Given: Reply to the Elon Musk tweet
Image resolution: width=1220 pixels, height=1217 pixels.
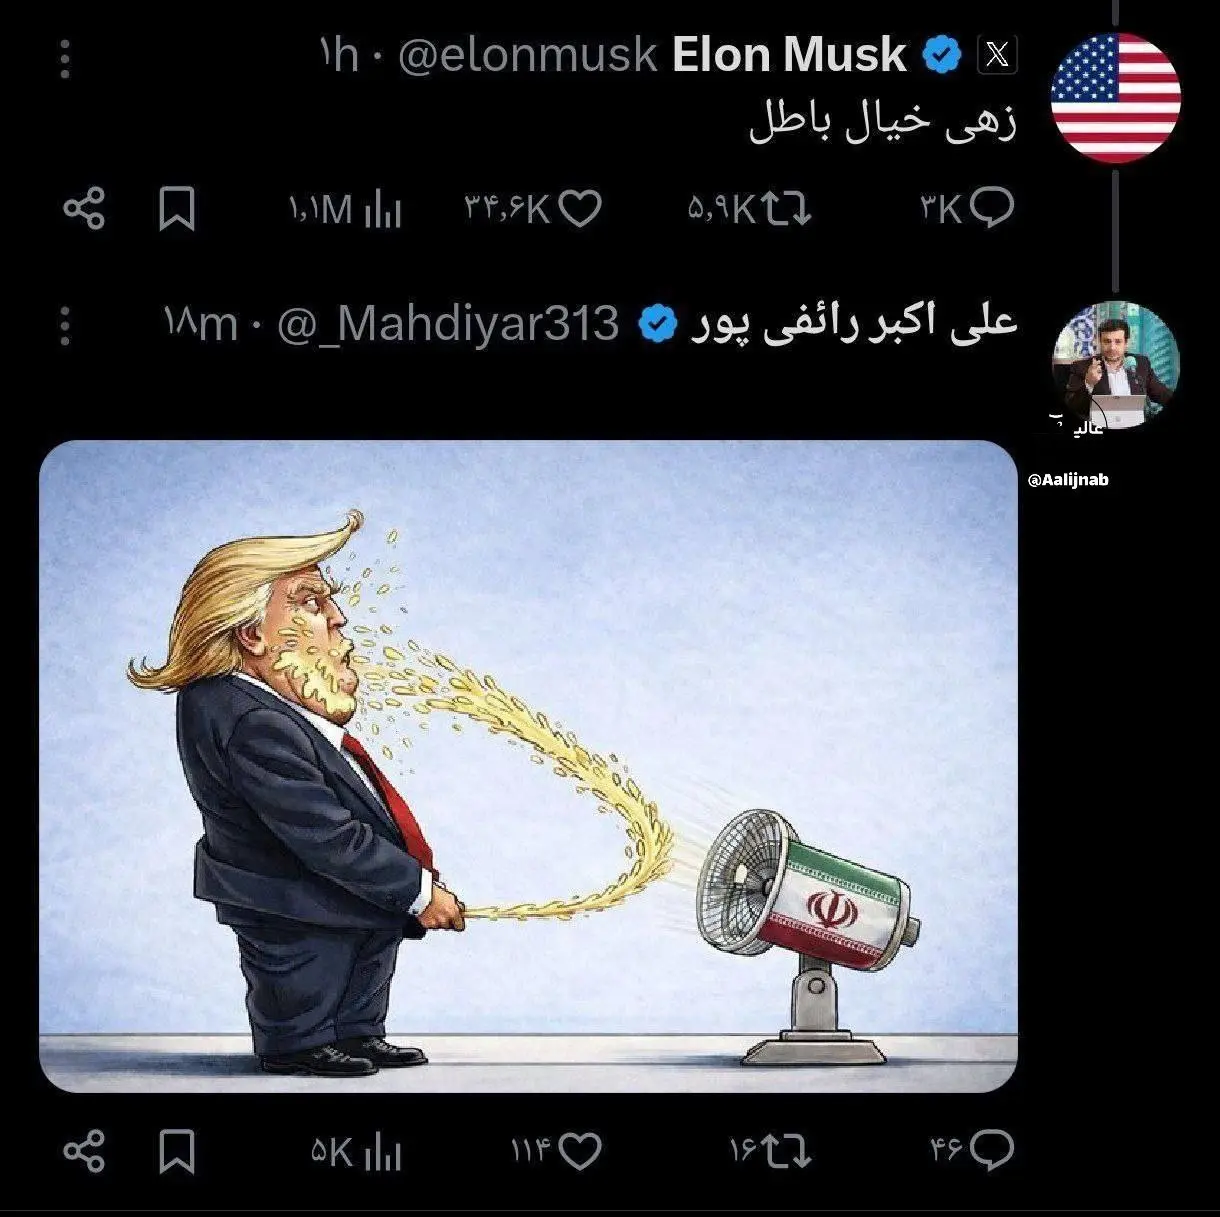Looking at the screenshot, I should (x=966, y=209).
